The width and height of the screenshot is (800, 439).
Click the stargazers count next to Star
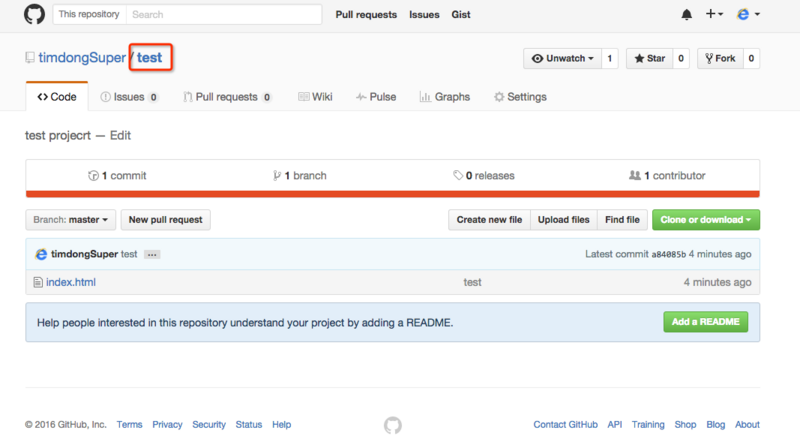tap(681, 58)
